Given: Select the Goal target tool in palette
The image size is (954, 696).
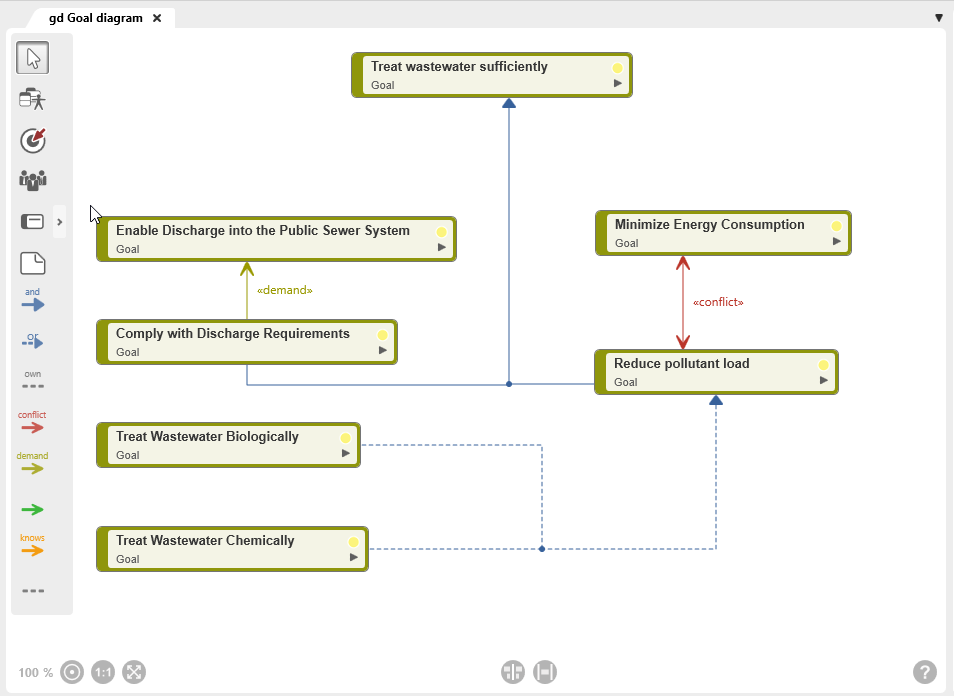Looking at the screenshot, I should click(x=32, y=140).
